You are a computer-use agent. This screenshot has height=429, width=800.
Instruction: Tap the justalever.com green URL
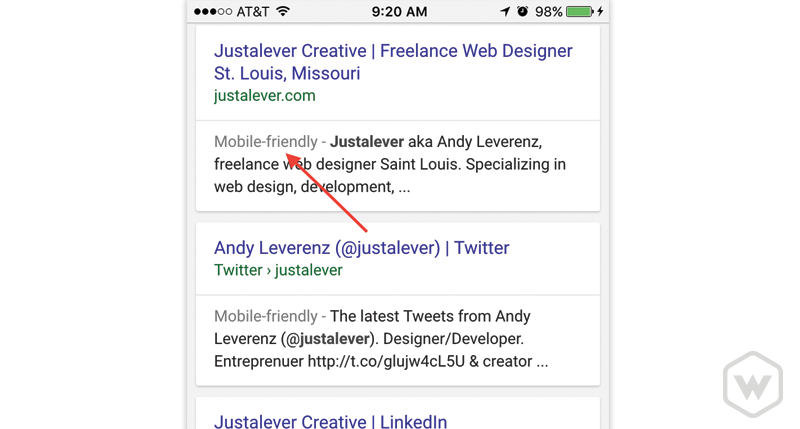(264, 96)
